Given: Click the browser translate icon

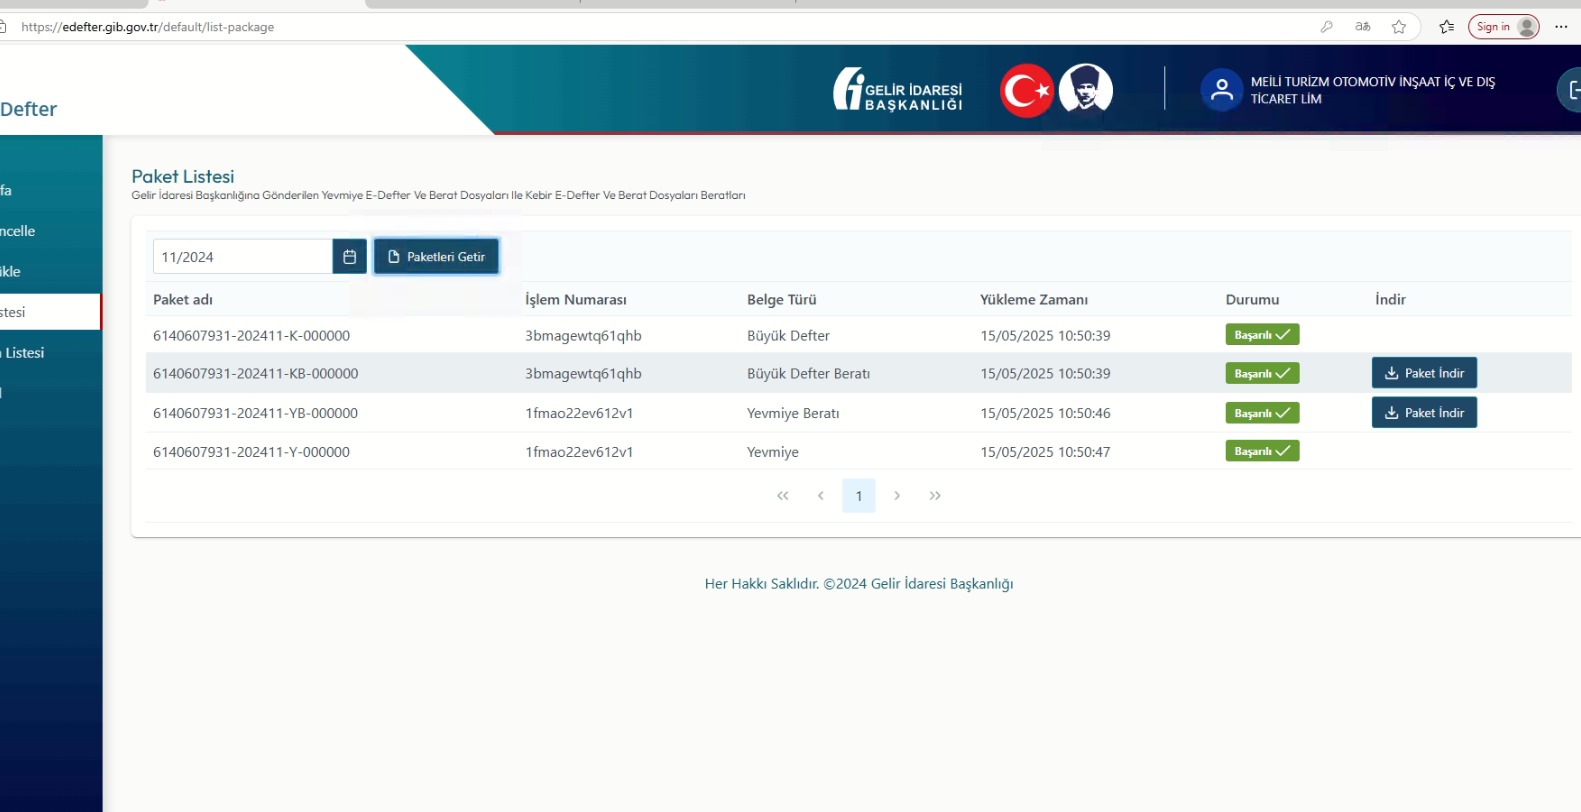Looking at the screenshot, I should [1362, 27].
